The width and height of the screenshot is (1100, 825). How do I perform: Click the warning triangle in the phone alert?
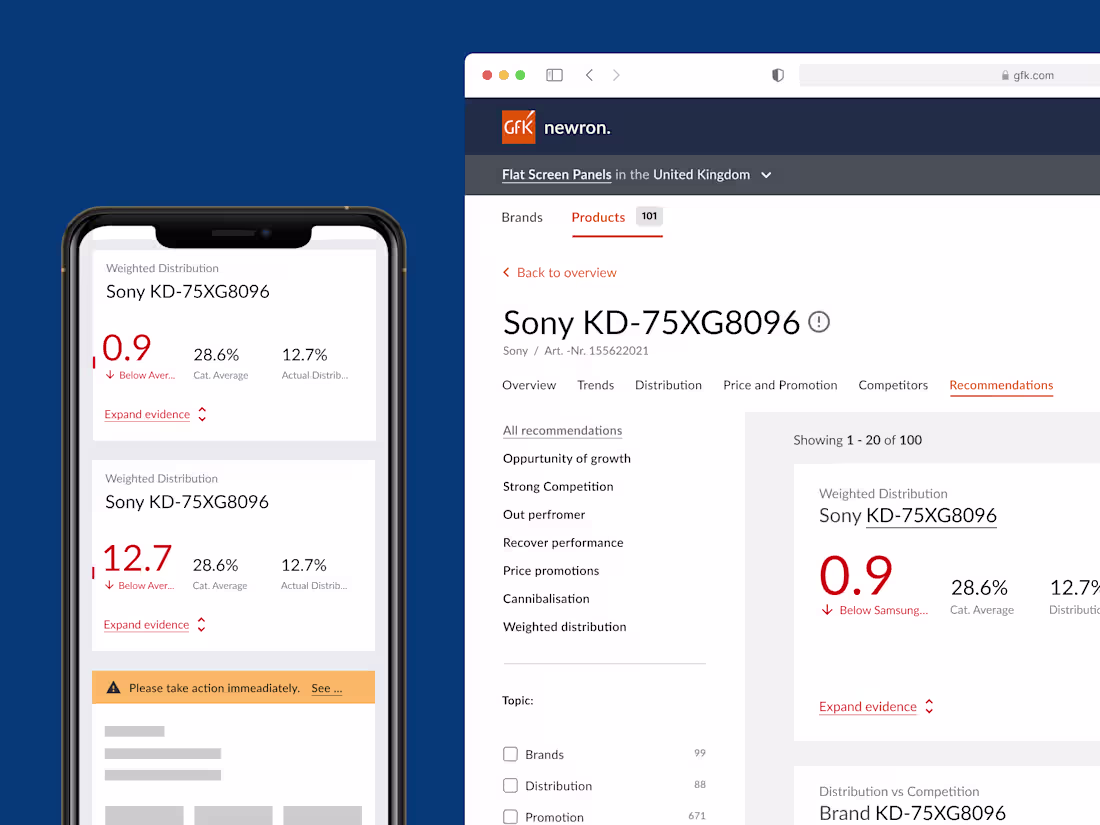coord(113,688)
